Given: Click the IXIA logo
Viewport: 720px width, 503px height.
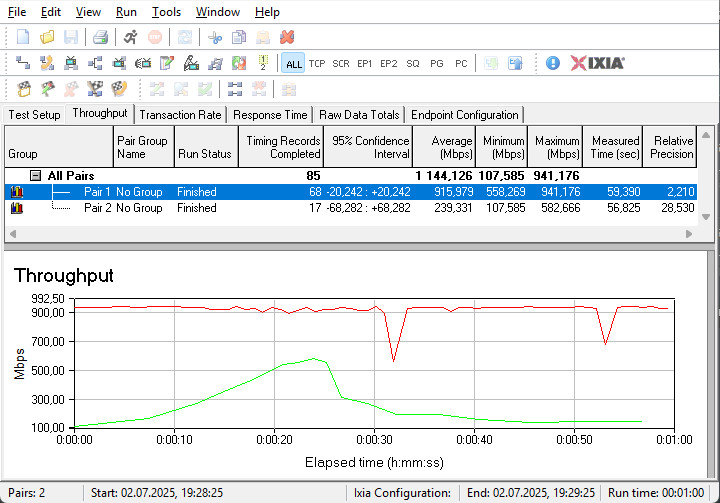Looking at the screenshot, I should coord(597,63).
